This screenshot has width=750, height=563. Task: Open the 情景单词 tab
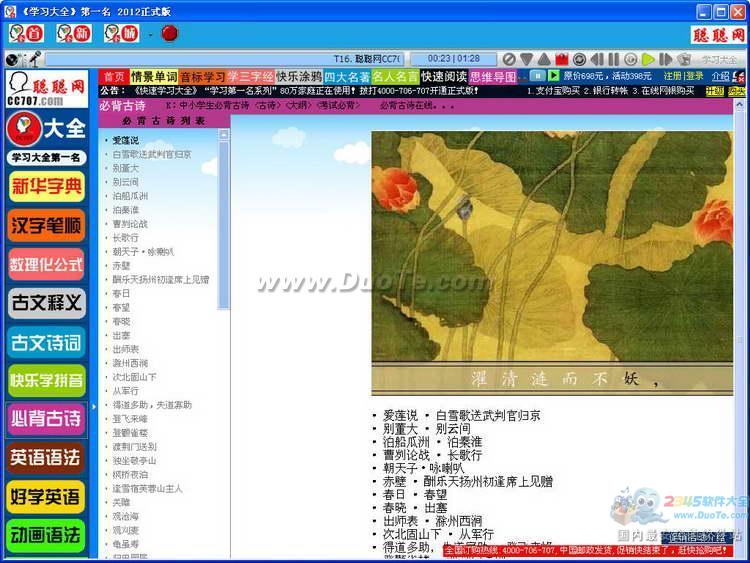coord(154,77)
